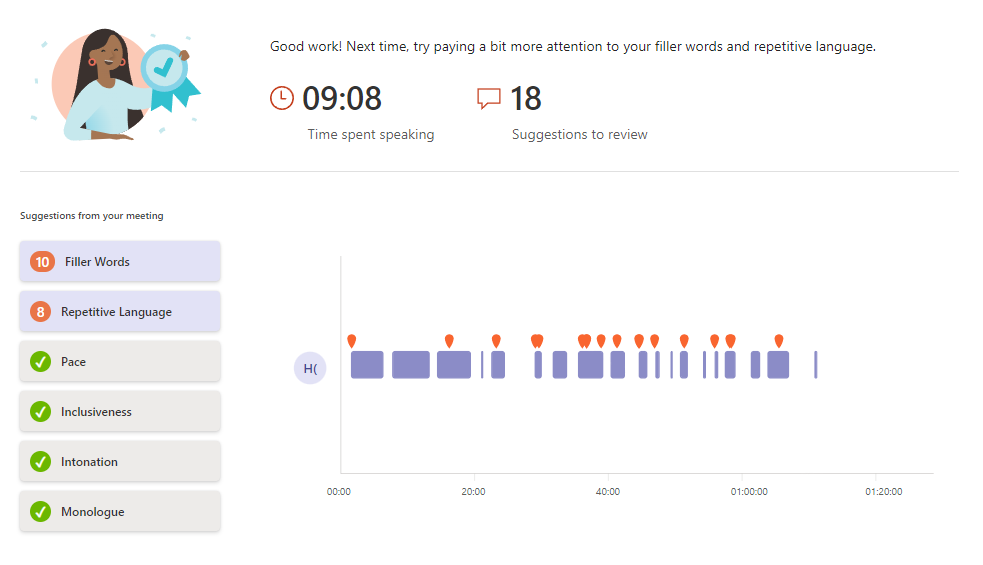This screenshot has width=983, height=565.
Task: Click the 20:00 timeline axis label
Action: pos(473,492)
